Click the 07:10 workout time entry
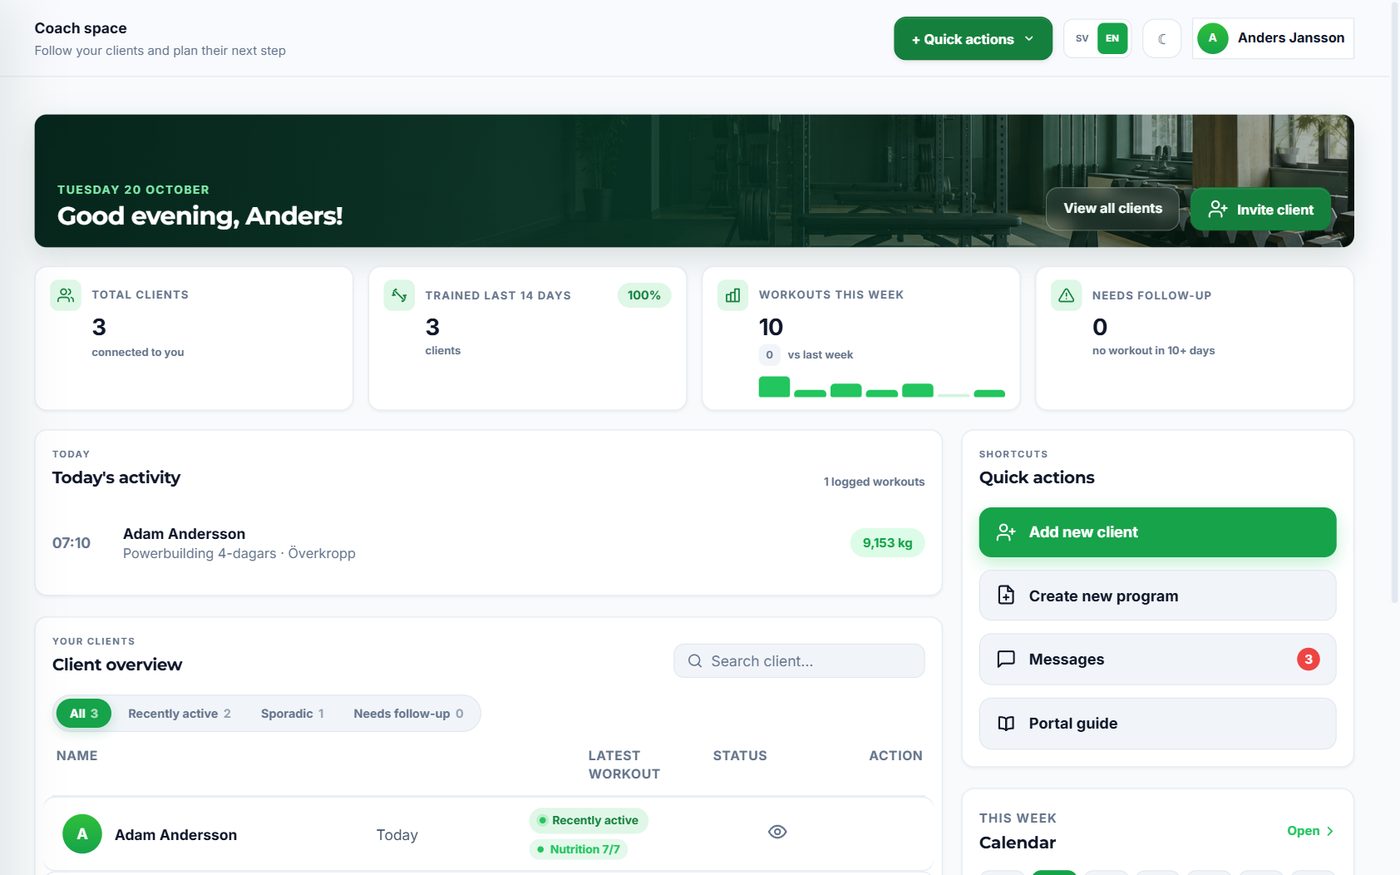 pyautogui.click(x=71, y=543)
